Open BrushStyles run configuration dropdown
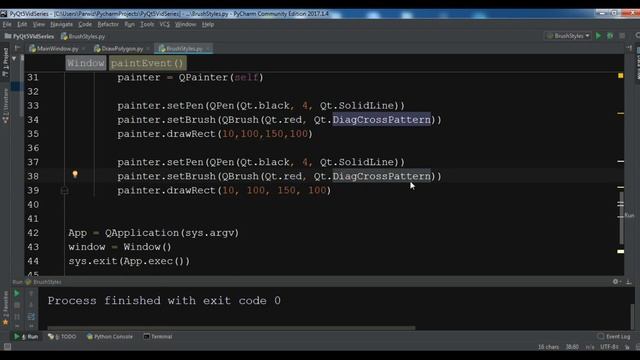This screenshot has height=360, width=640. click(569, 36)
